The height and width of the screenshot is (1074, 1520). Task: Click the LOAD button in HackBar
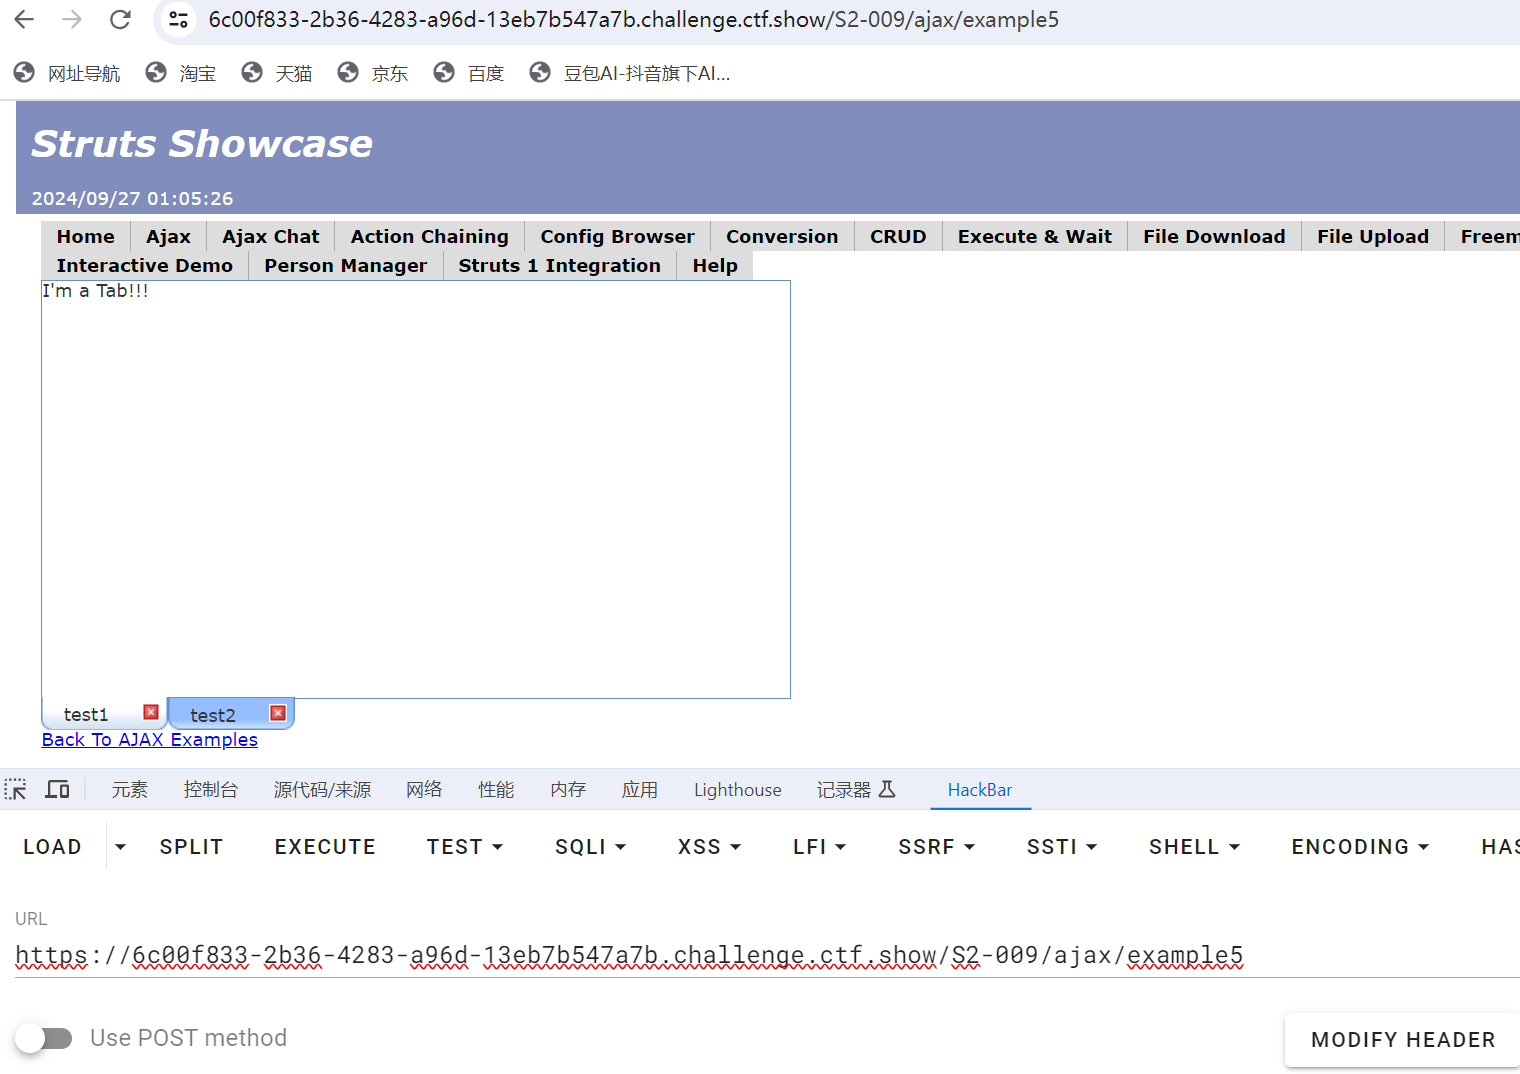point(52,847)
